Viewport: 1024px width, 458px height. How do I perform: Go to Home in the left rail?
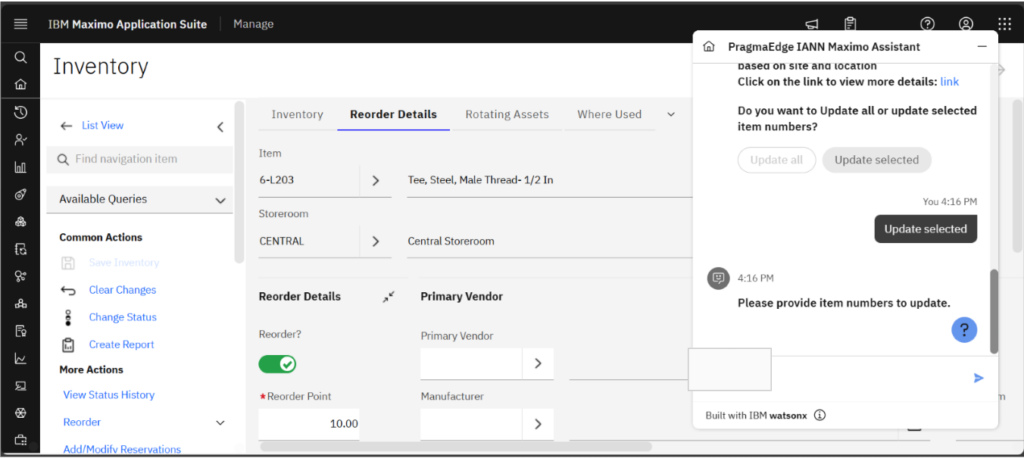pos(20,84)
